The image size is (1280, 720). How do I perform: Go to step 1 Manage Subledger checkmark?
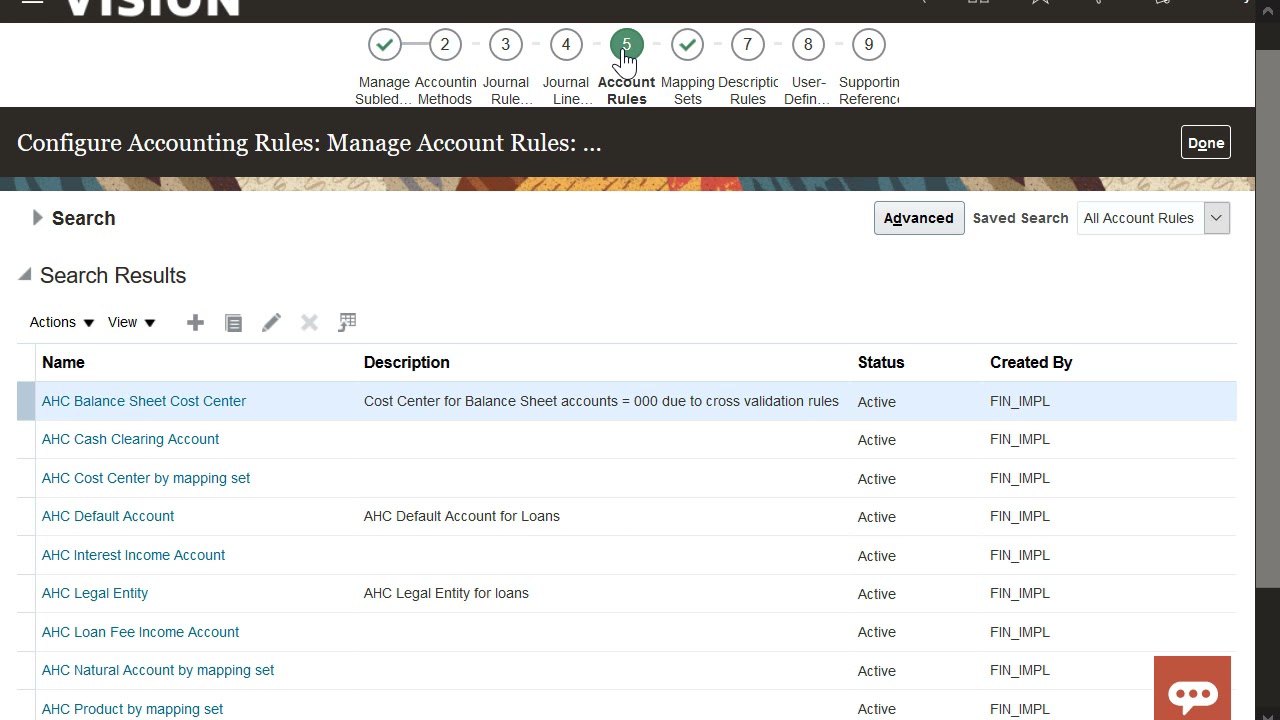[384, 44]
